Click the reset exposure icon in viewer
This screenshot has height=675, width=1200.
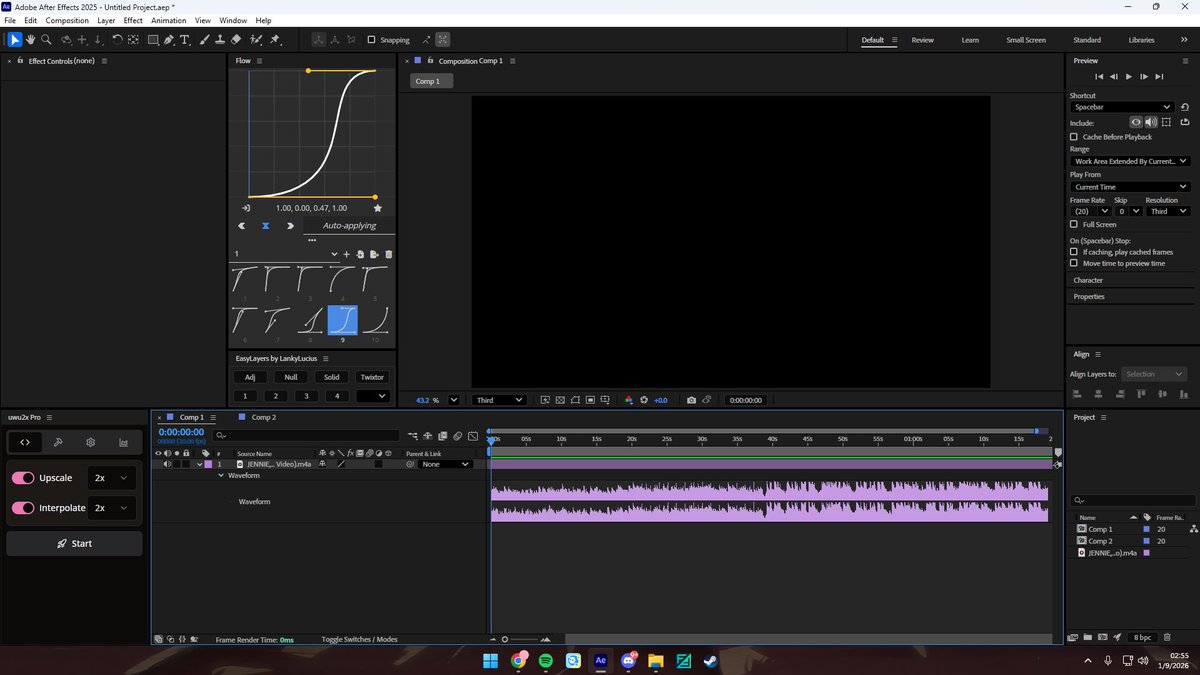coord(644,400)
